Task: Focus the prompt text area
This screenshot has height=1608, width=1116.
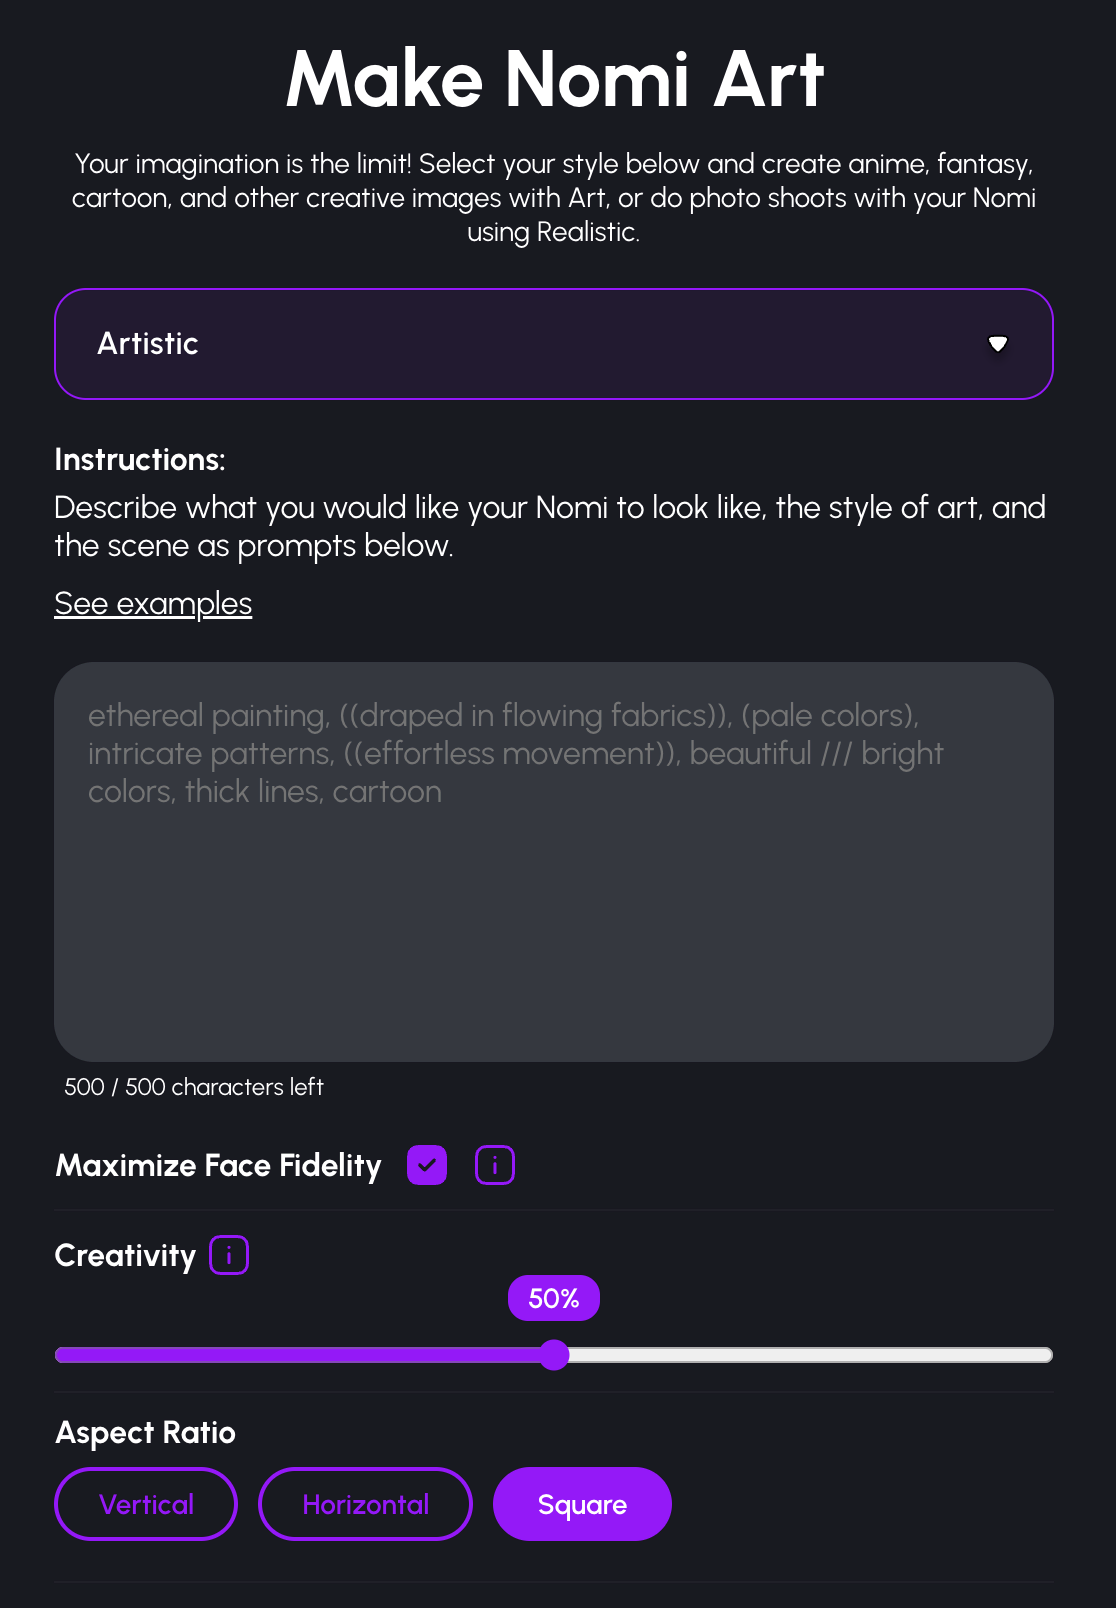Action: coord(553,900)
